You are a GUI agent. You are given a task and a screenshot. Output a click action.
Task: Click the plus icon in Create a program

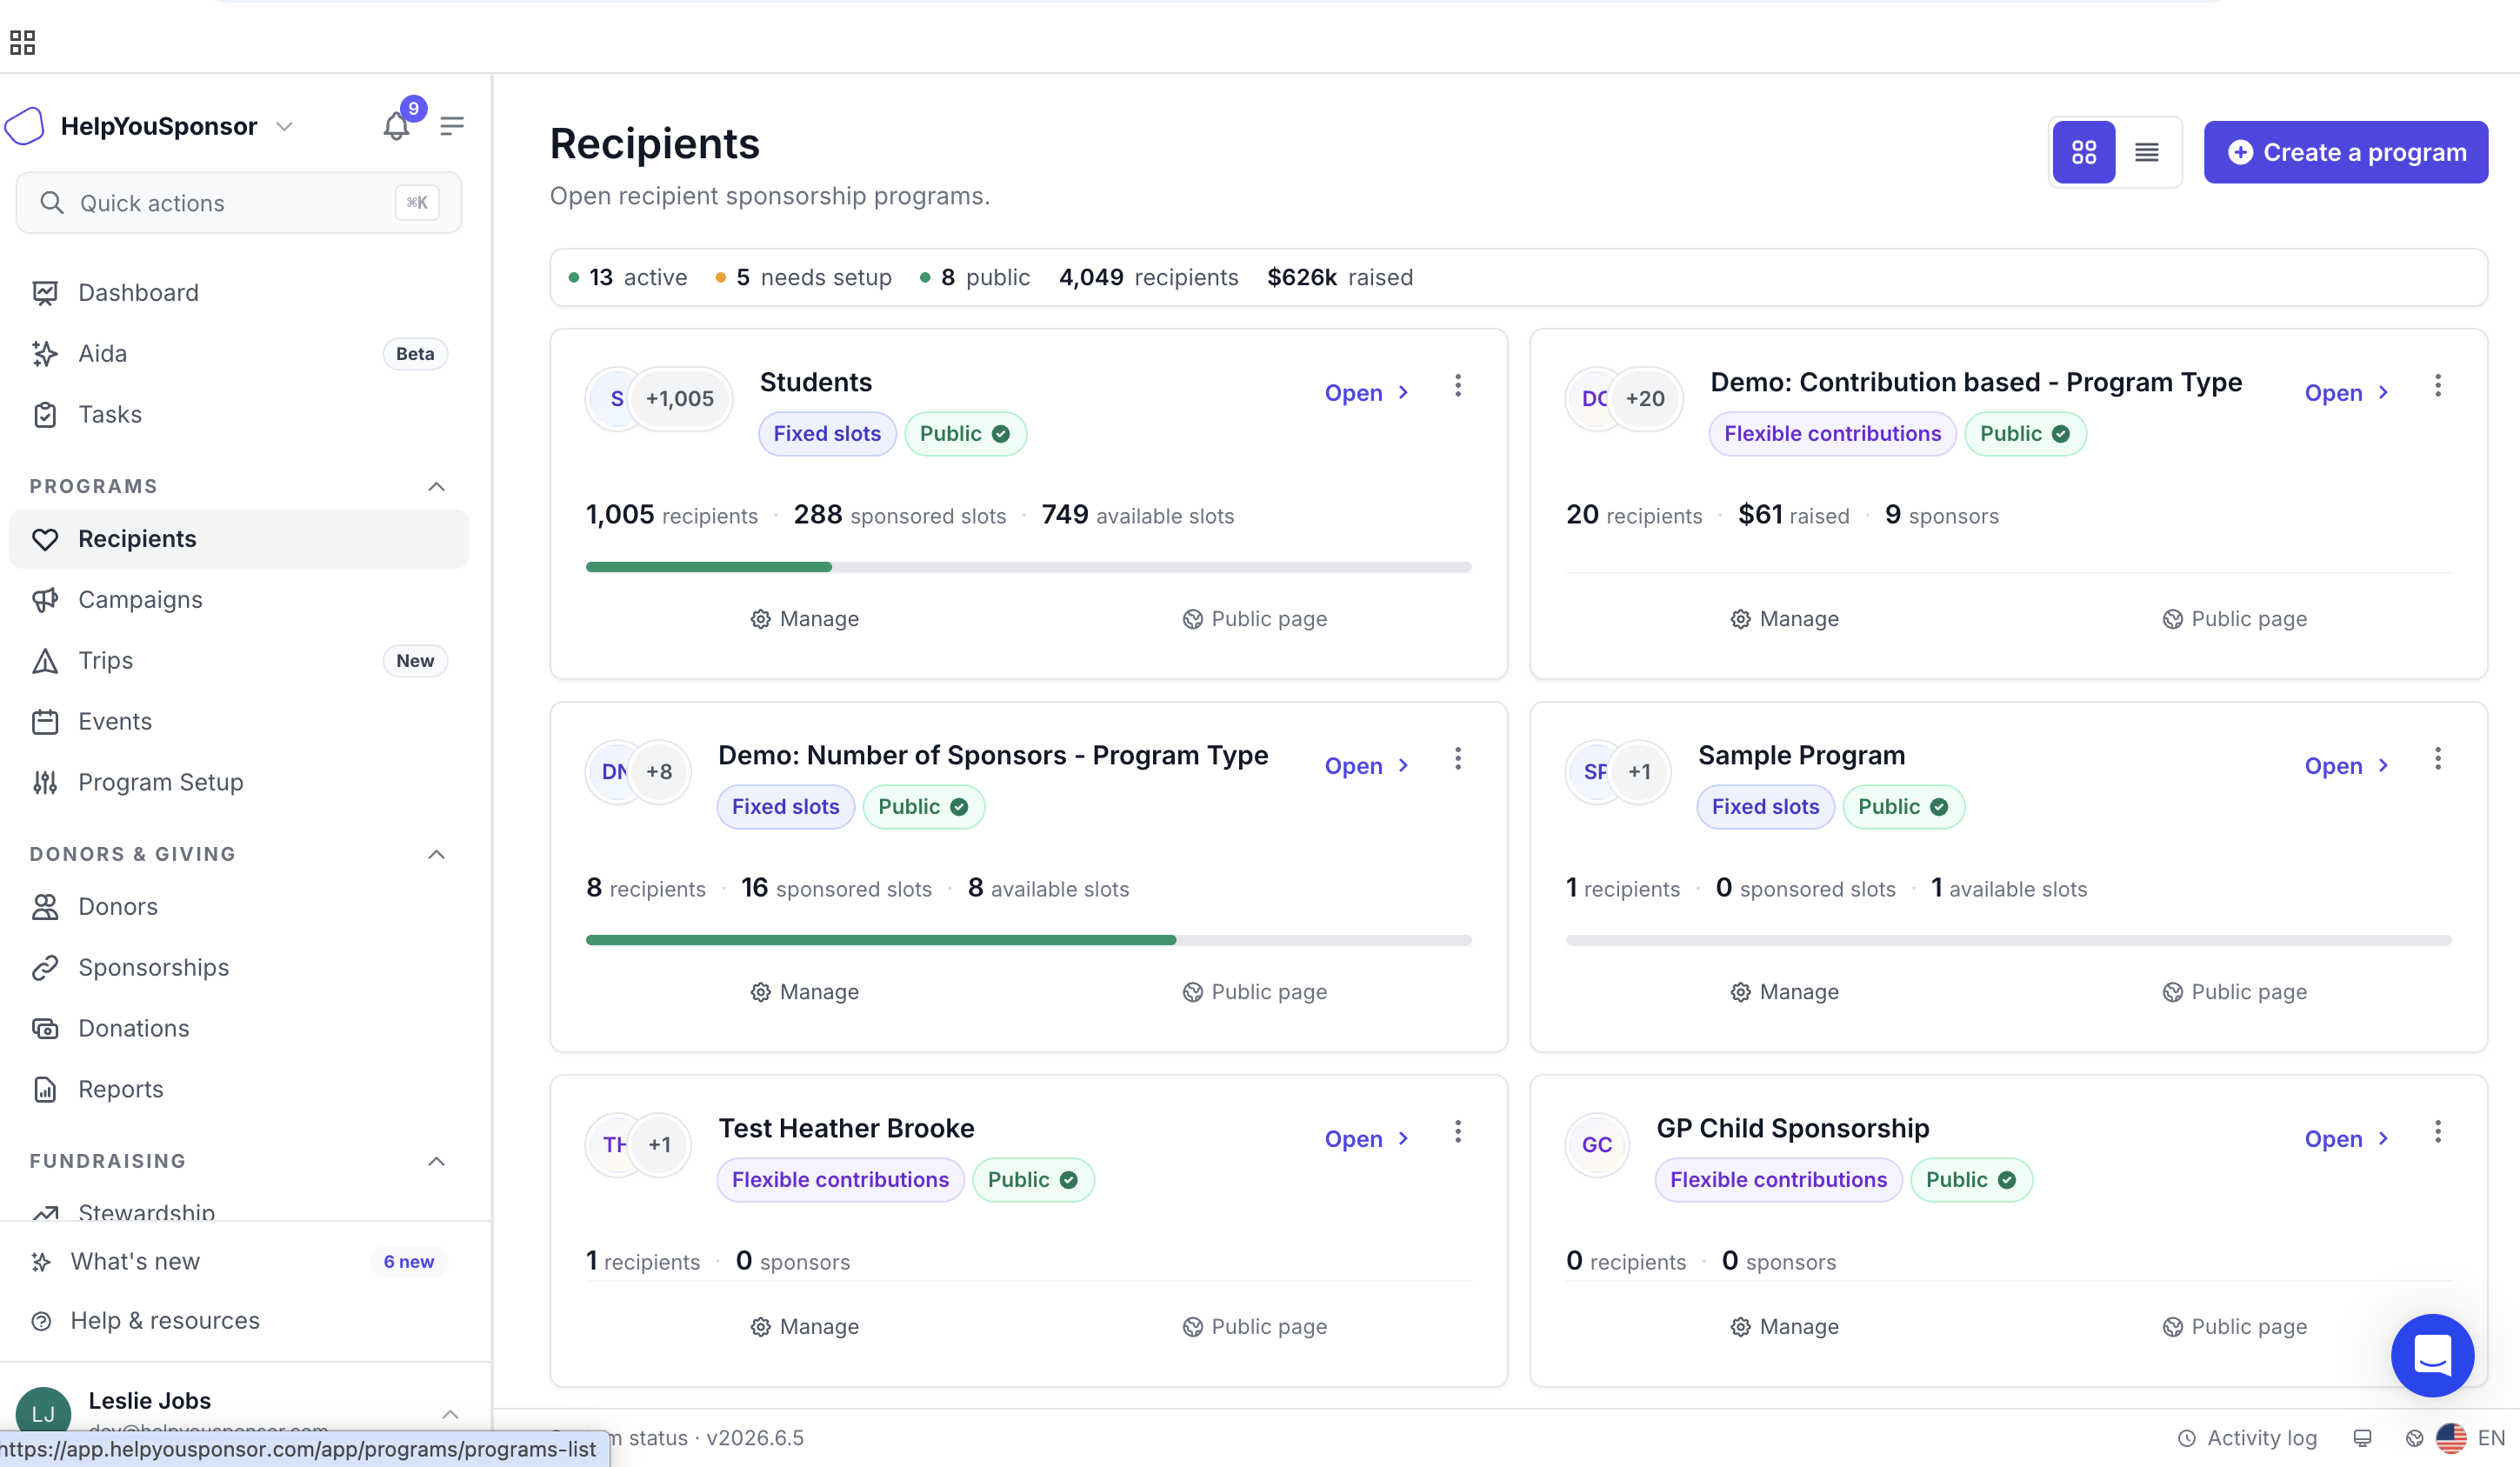2240,152
